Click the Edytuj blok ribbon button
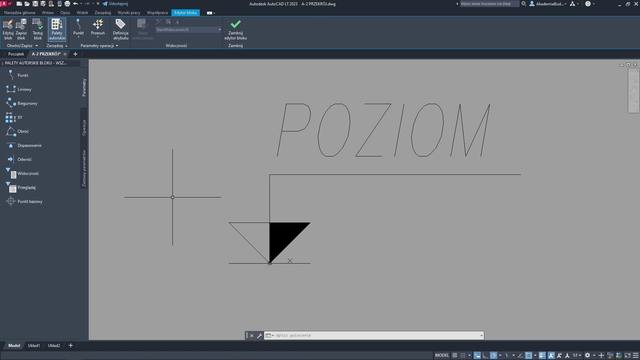This screenshot has height=360, width=640. pos(8,29)
